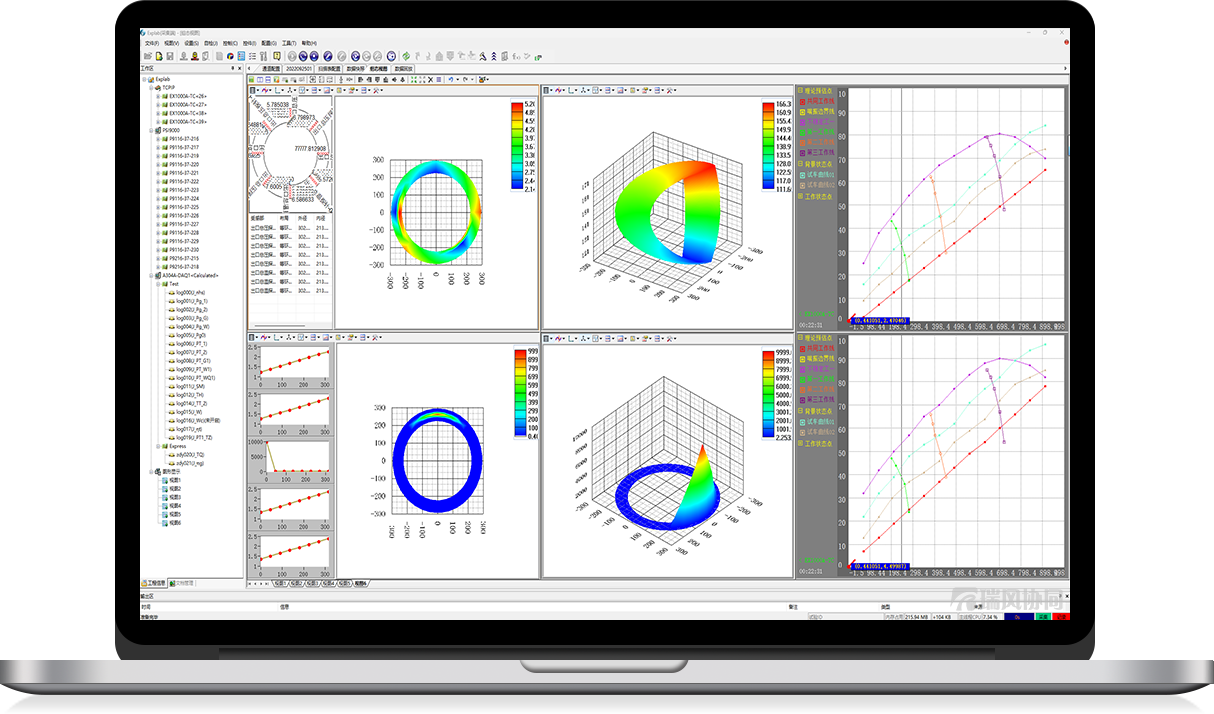Switch to the 2022062501 tab
Screen dimensions: 1214x714
coord(298,69)
